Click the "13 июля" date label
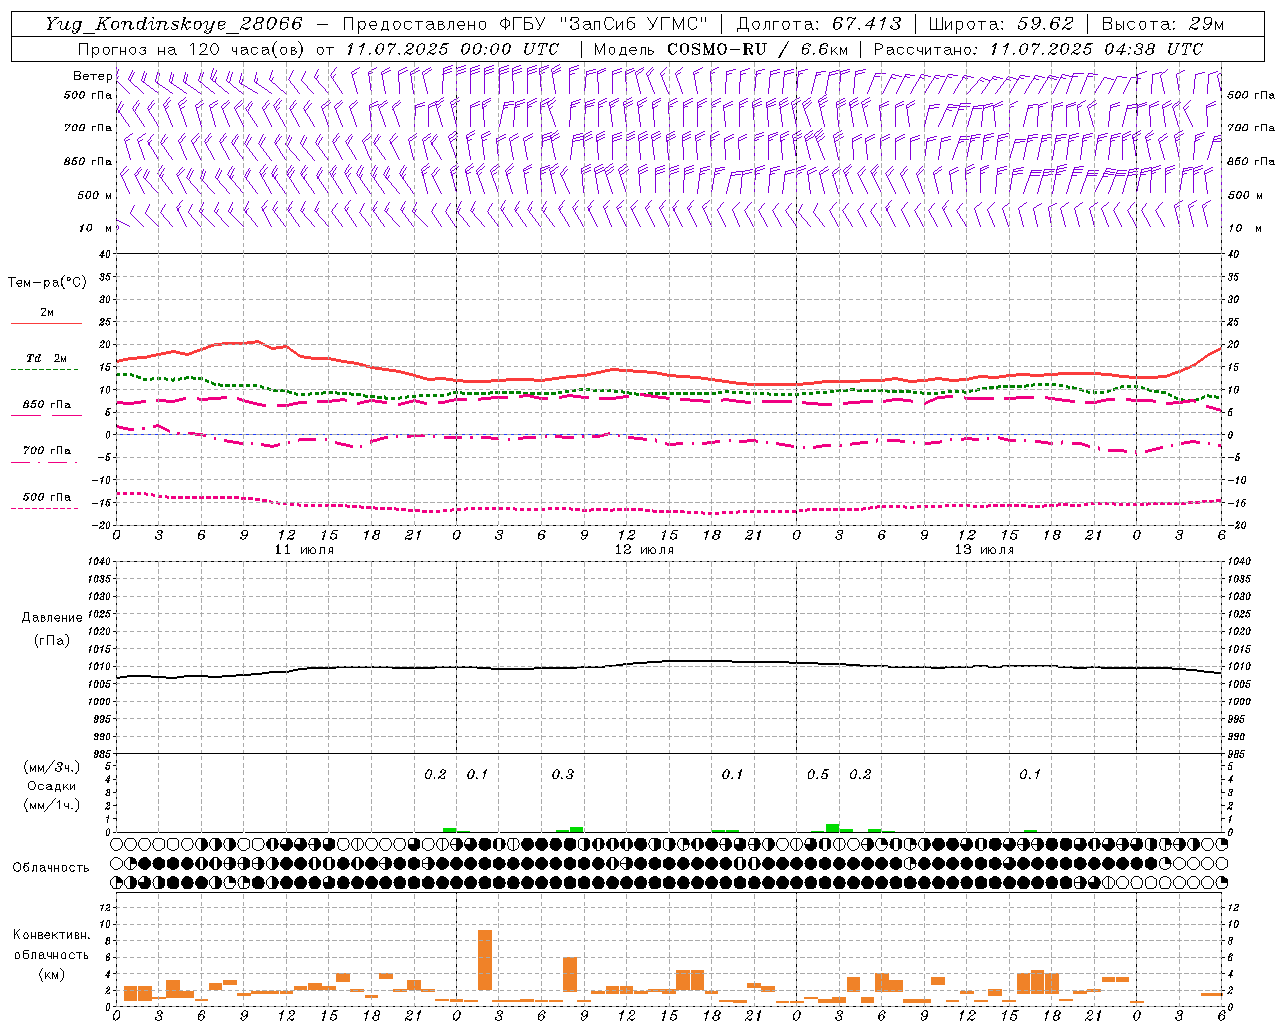The width and height of the screenshot is (1280, 1024). point(984,550)
